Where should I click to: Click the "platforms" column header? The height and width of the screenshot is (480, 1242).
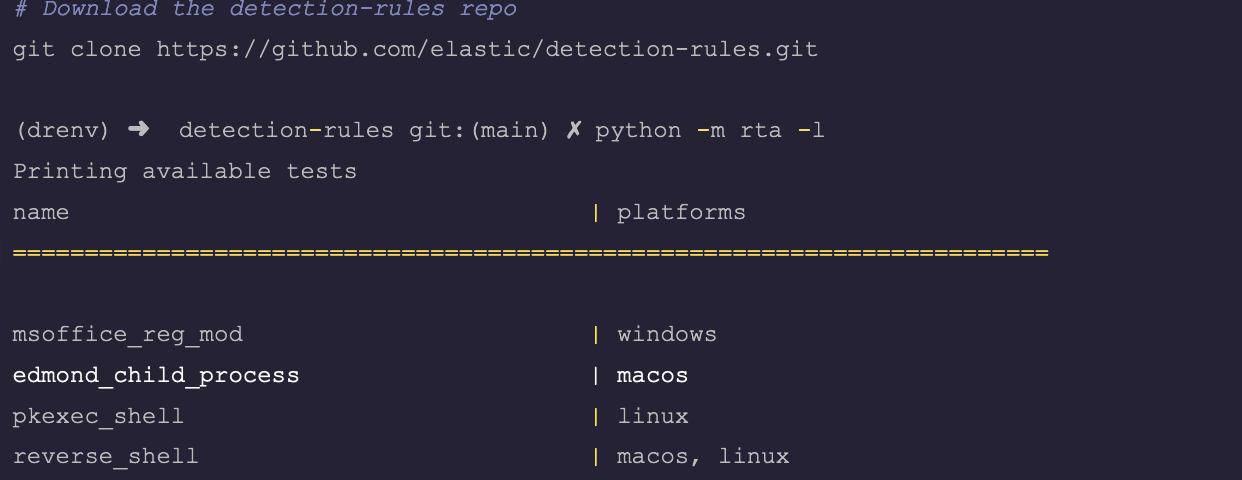pyautogui.click(x=681, y=212)
